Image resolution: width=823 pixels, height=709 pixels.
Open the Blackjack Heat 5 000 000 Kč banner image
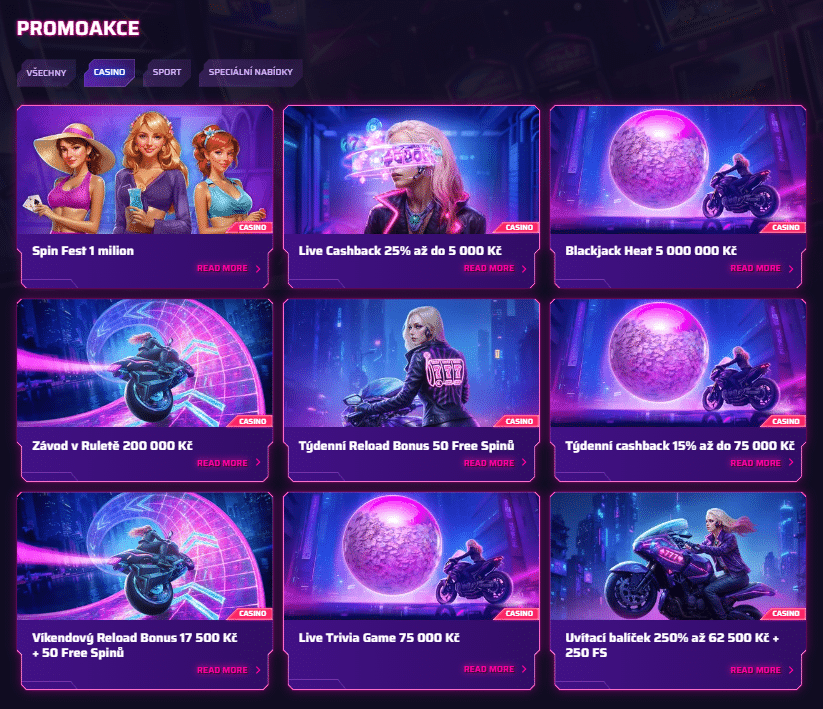pos(678,170)
